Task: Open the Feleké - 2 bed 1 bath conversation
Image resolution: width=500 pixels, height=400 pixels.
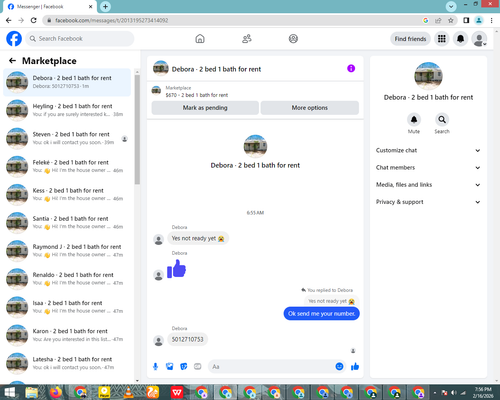Action: 67,167
